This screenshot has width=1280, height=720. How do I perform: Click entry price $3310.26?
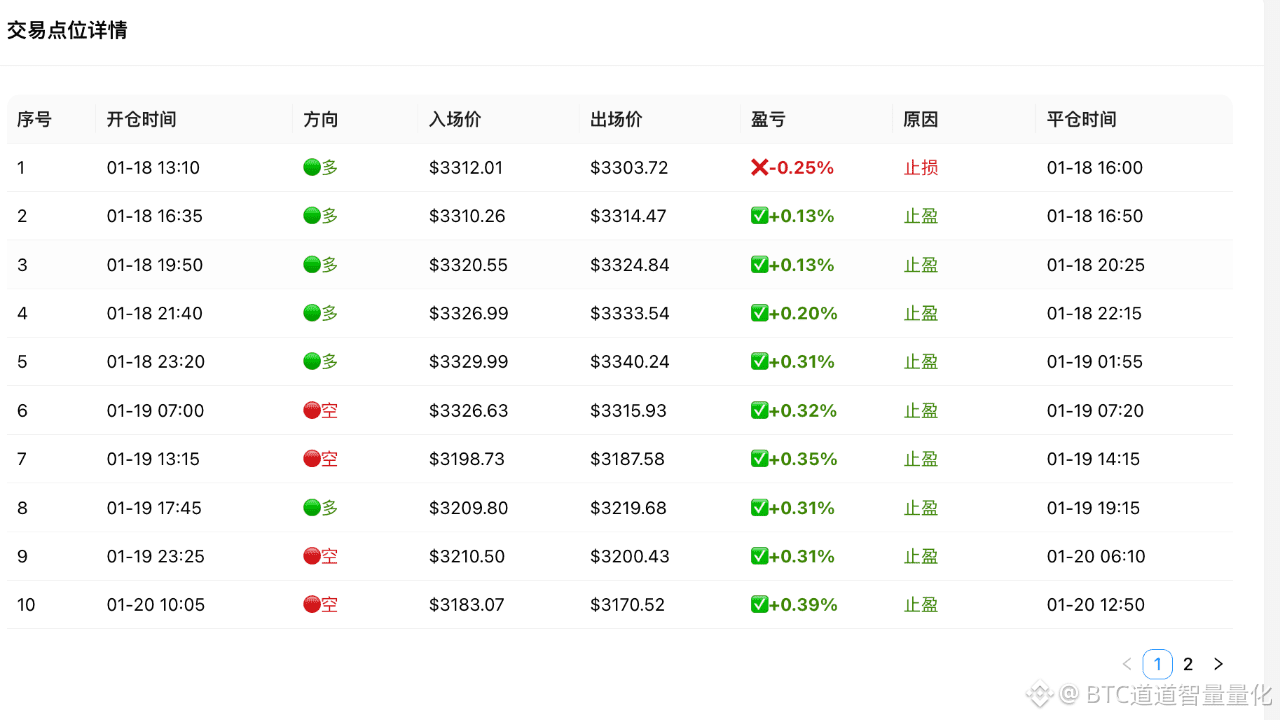467,216
